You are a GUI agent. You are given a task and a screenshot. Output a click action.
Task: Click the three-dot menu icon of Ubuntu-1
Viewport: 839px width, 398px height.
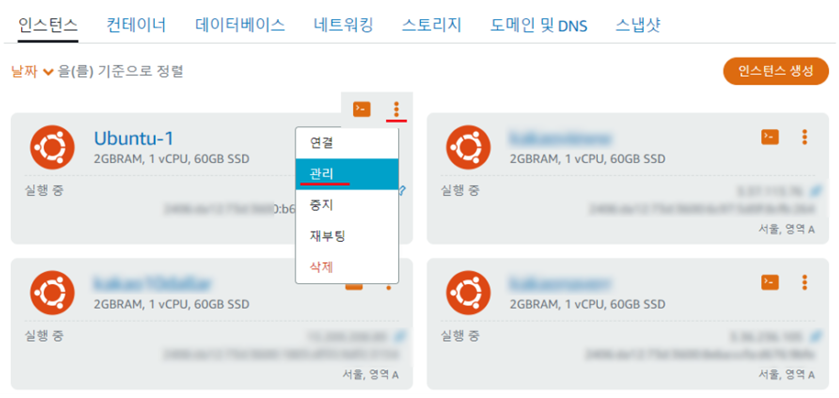396,110
